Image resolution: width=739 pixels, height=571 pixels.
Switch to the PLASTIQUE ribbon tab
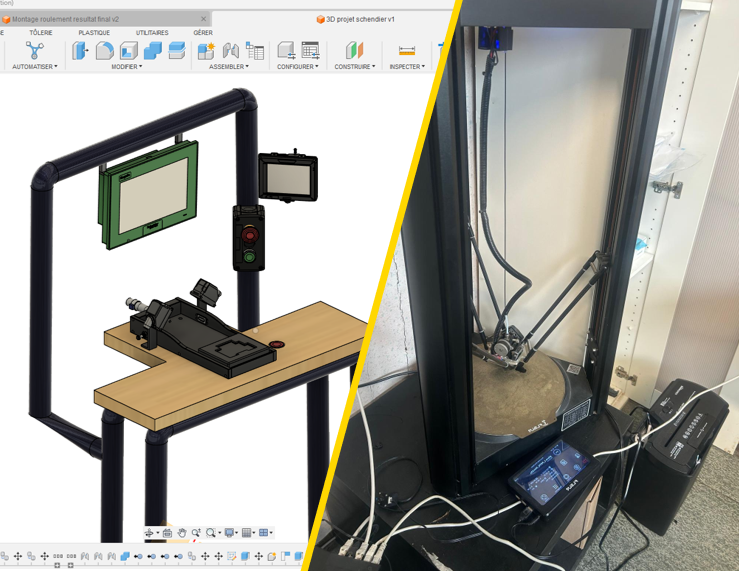pyautogui.click(x=94, y=33)
